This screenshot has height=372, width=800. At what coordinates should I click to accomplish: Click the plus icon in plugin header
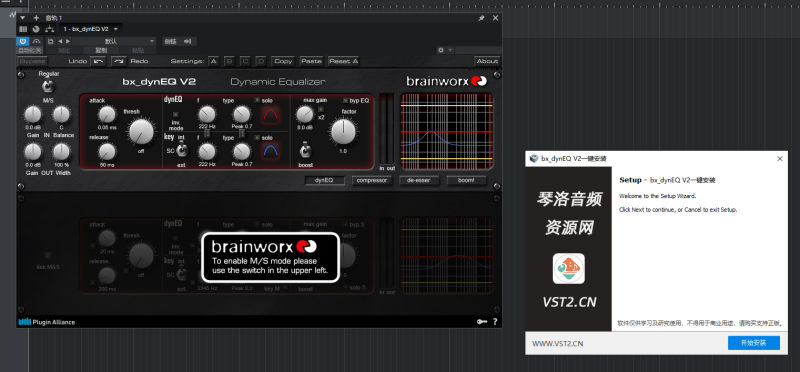pyautogui.click(x=36, y=18)
